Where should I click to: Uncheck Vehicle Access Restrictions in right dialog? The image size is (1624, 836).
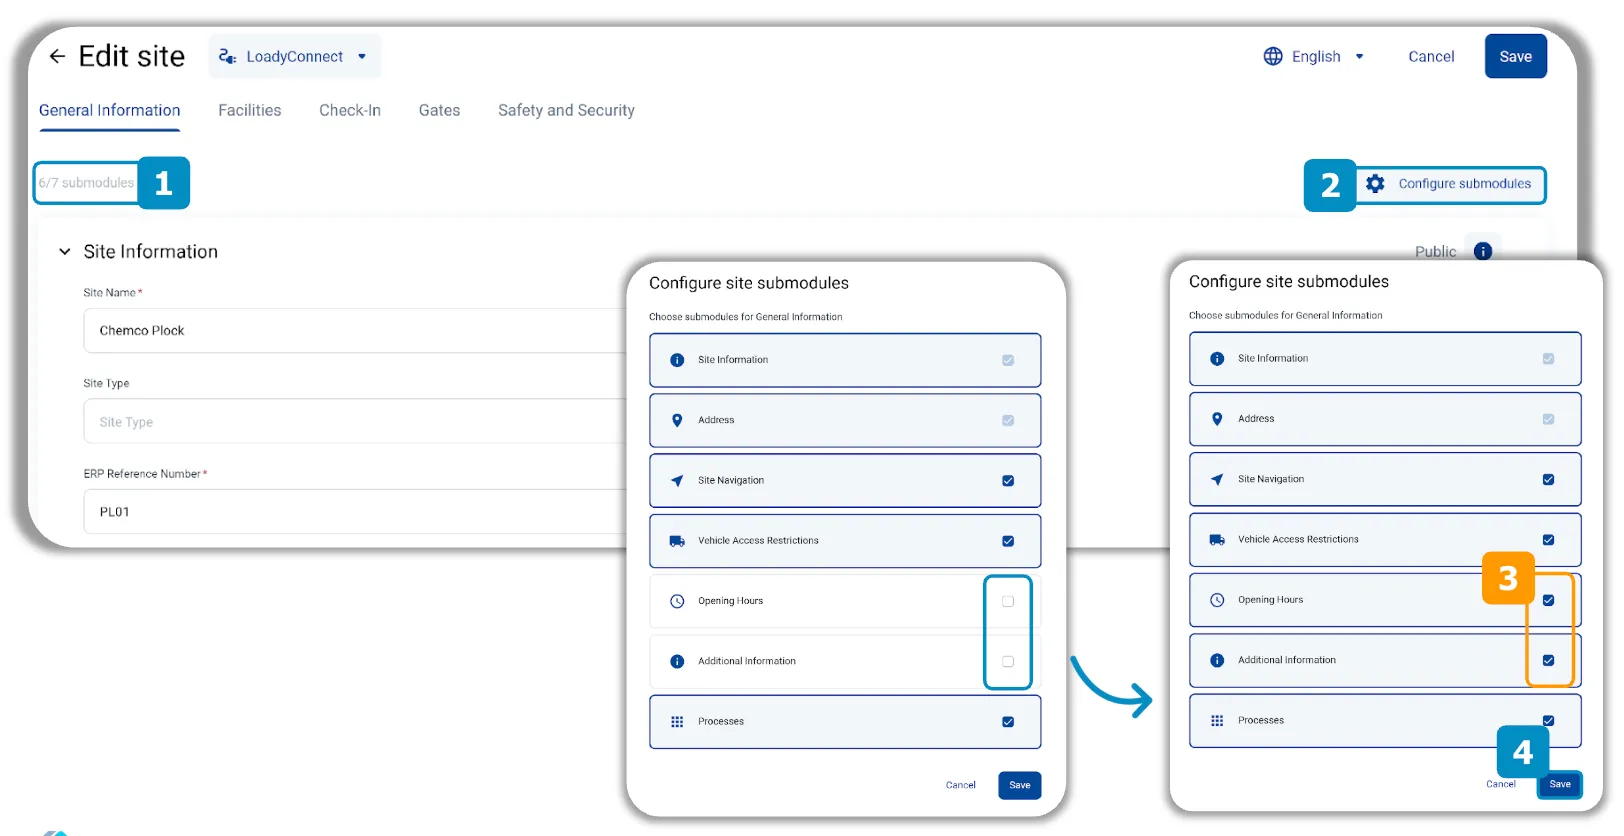pyautogui.click(x=1548, y=540)
